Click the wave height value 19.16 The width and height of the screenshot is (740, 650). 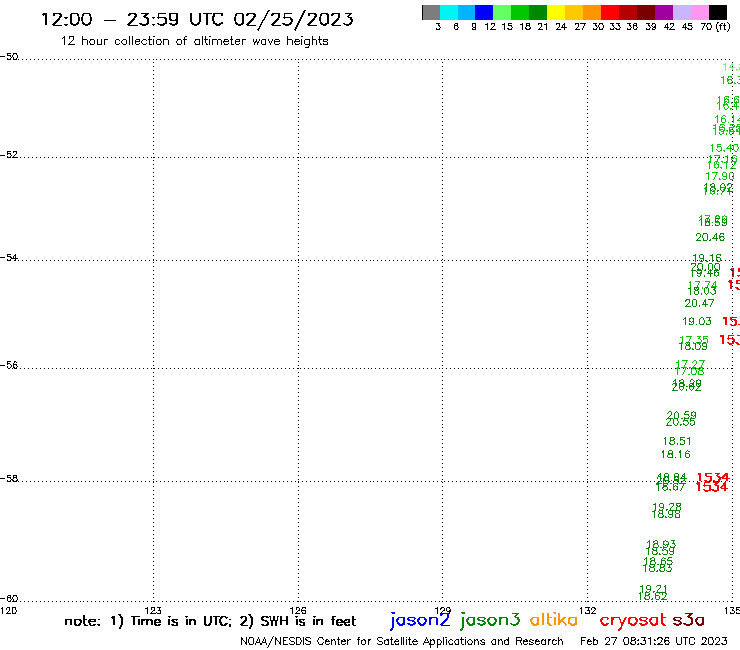pyautogui.click(x=706, y=258)
